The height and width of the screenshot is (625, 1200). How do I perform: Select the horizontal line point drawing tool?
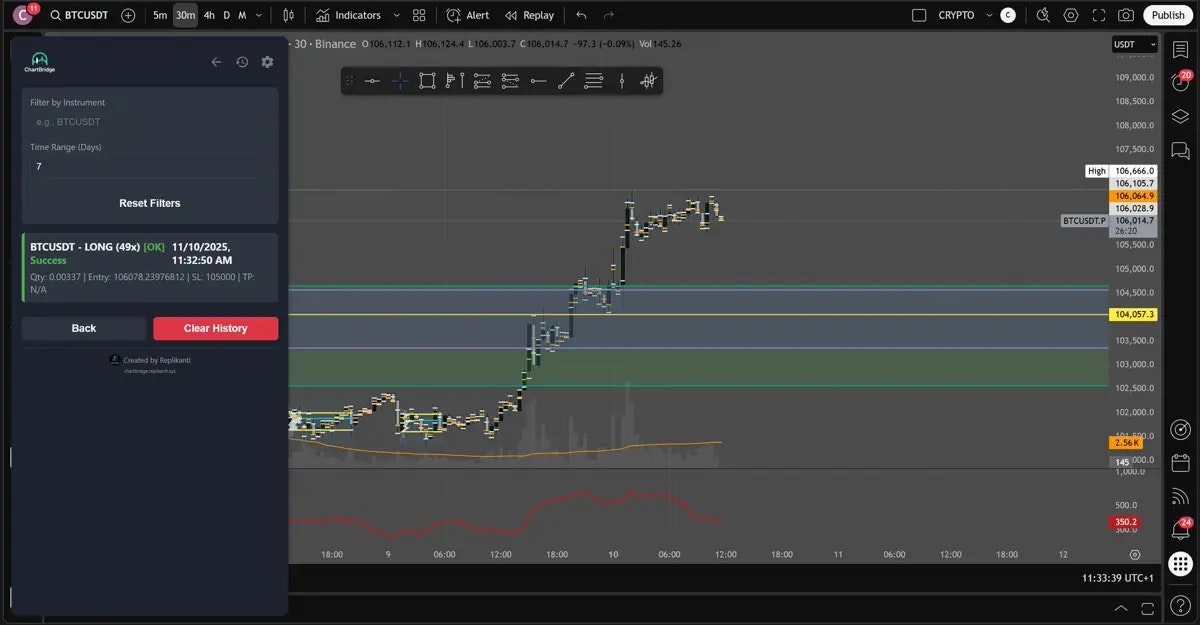pyautogui.click(x=372, y=81)
